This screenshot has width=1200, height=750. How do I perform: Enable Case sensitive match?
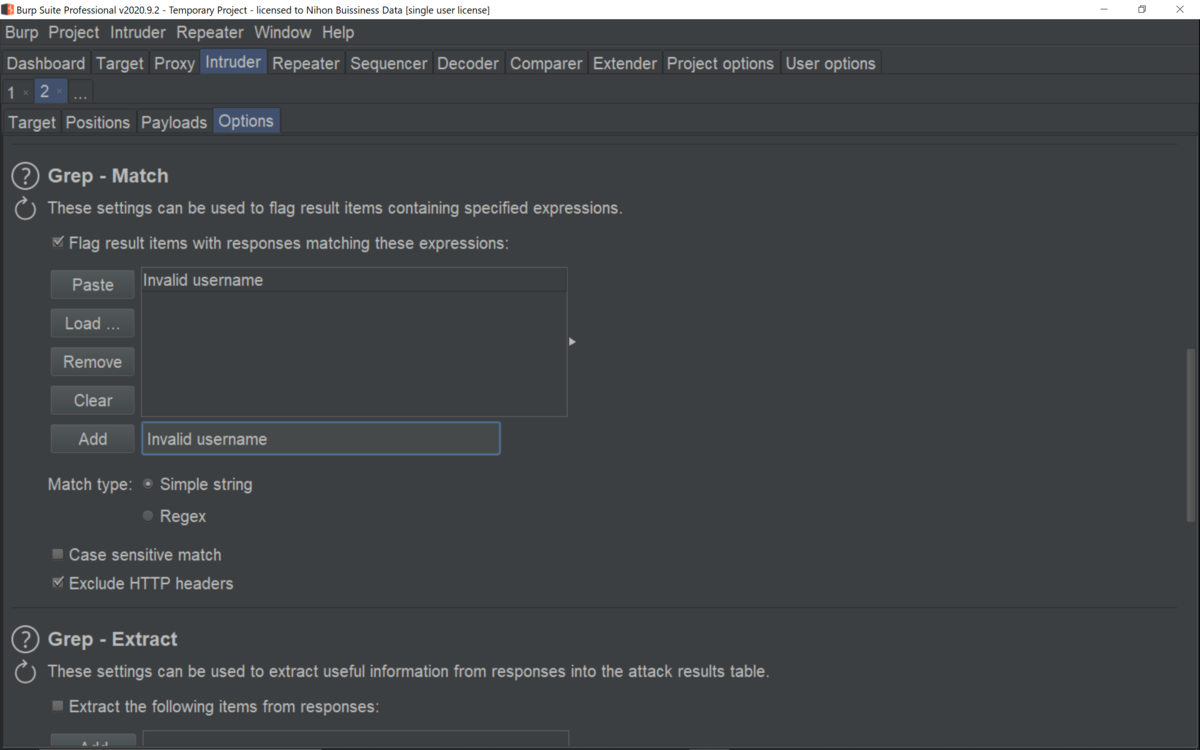click(58, 554)
